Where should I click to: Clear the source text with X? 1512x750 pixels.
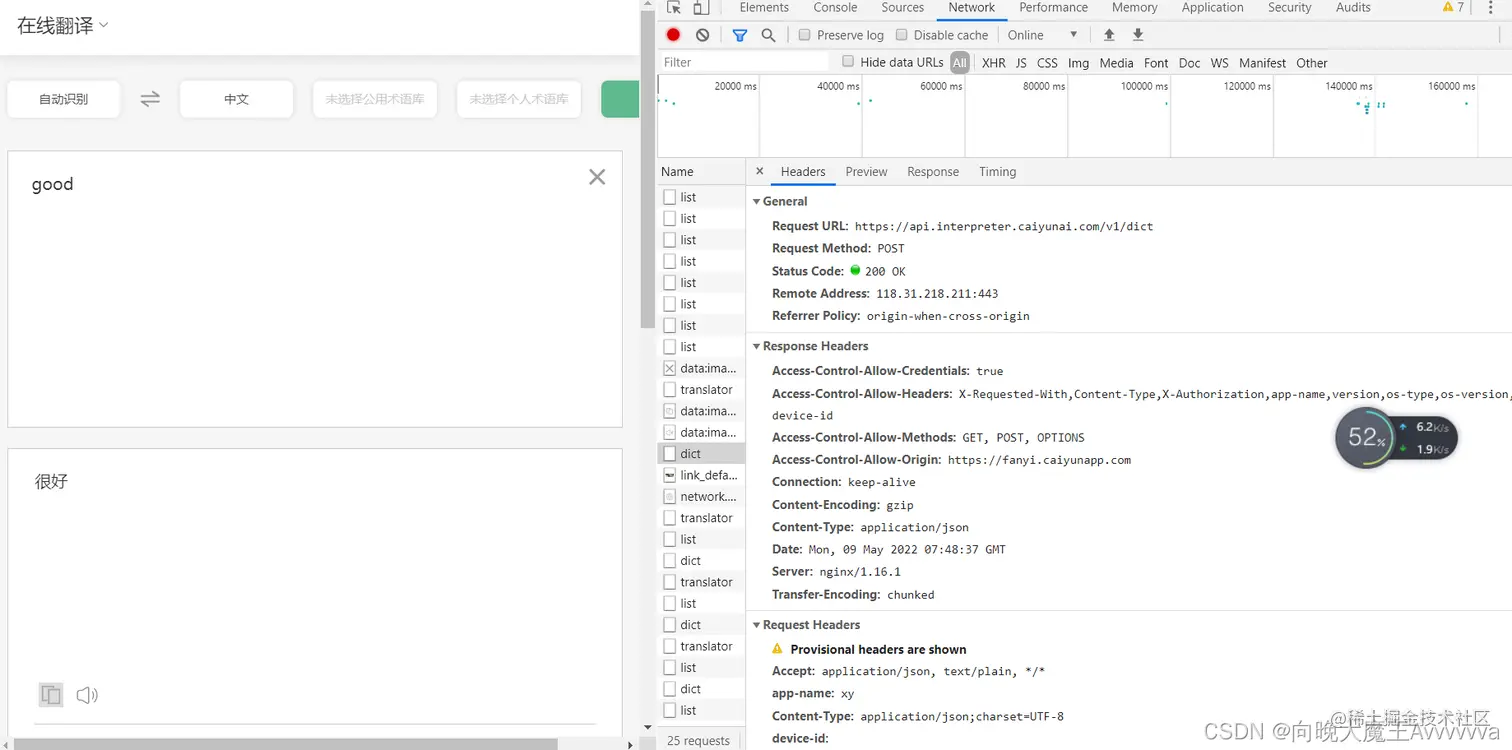(x=597, y=177)
